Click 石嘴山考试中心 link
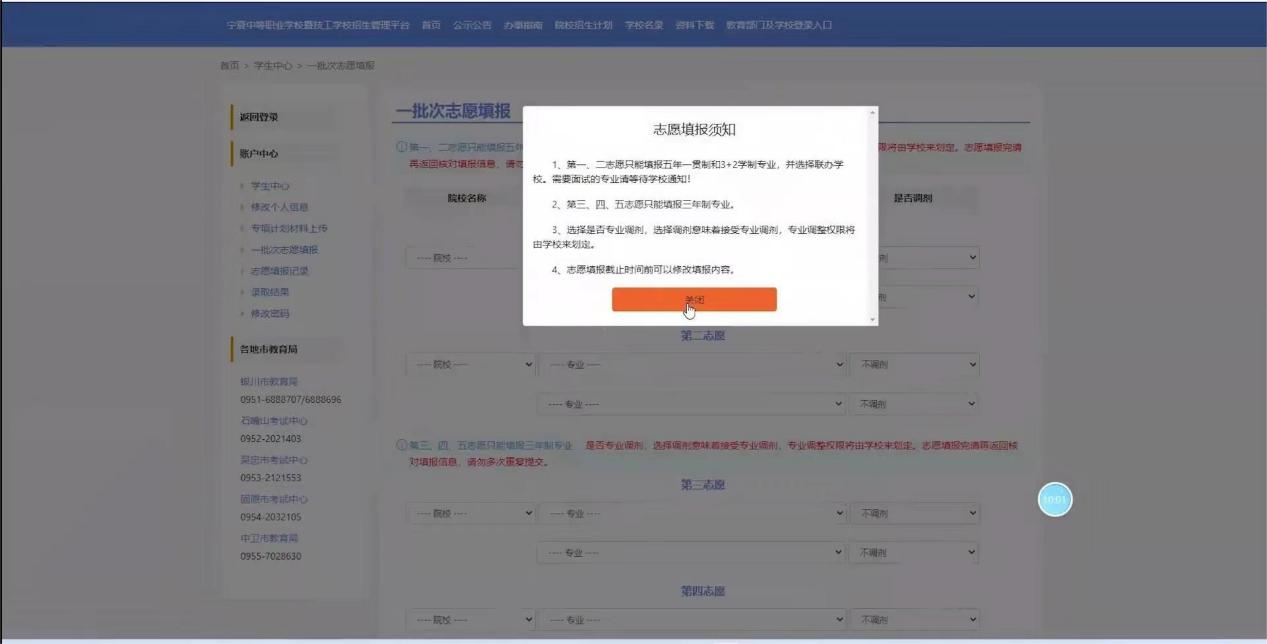Screen dimensions: 1267x644 coord(273,421)
